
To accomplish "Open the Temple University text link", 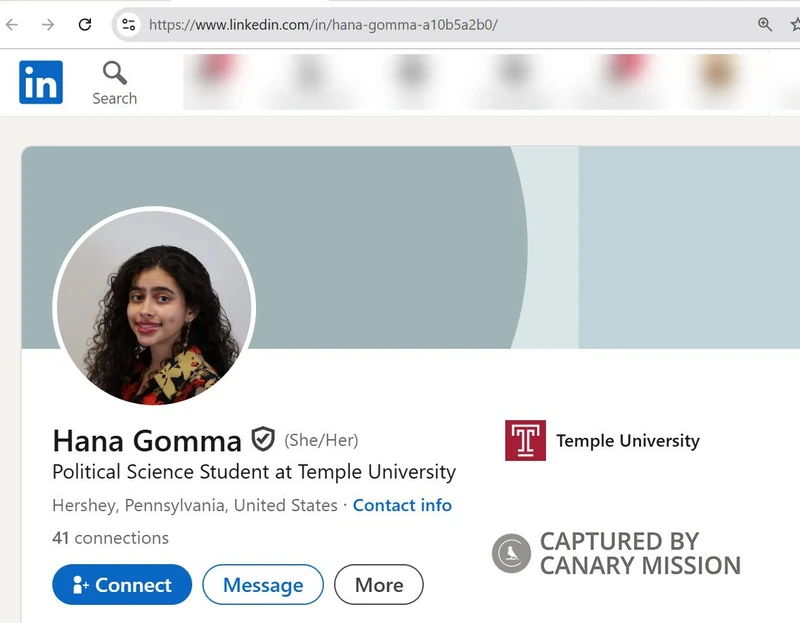I will point(627,441).
